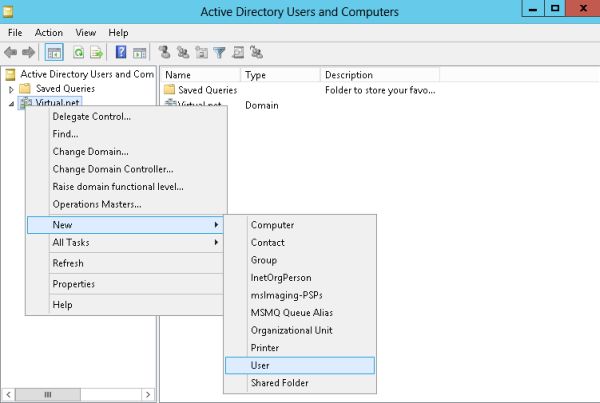Open the Action menu in menu bar

tap(49, 32)
